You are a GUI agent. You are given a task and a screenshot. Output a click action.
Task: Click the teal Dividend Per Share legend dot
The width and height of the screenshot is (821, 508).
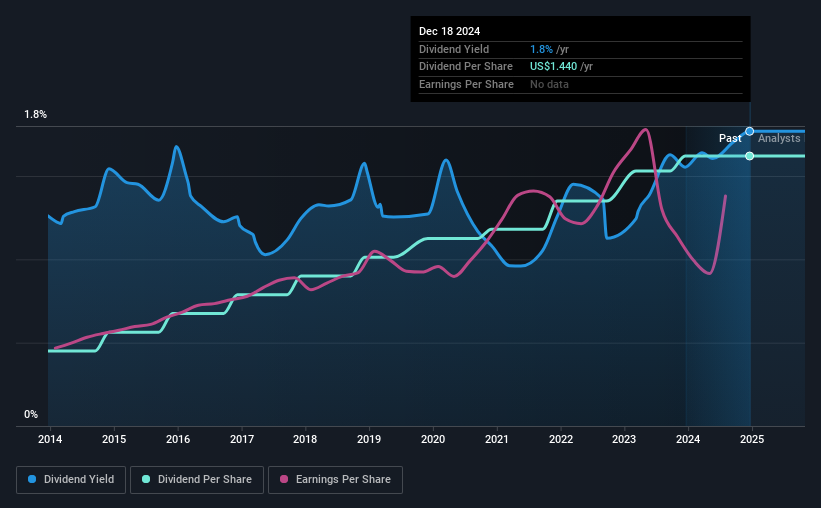click(146, 479)
